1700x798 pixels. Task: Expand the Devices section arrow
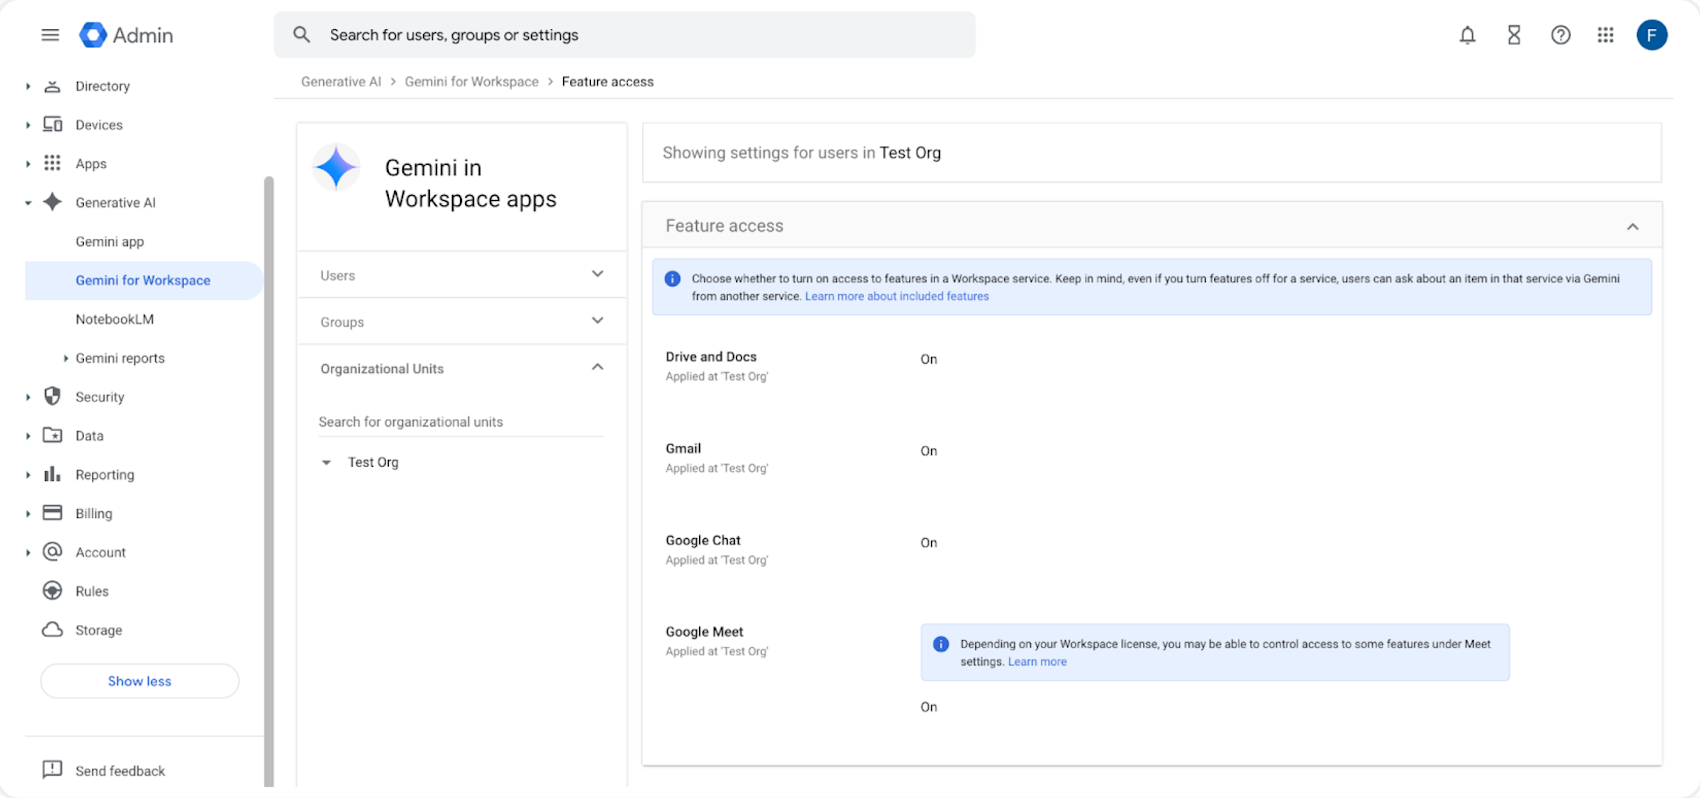(28, 125)
